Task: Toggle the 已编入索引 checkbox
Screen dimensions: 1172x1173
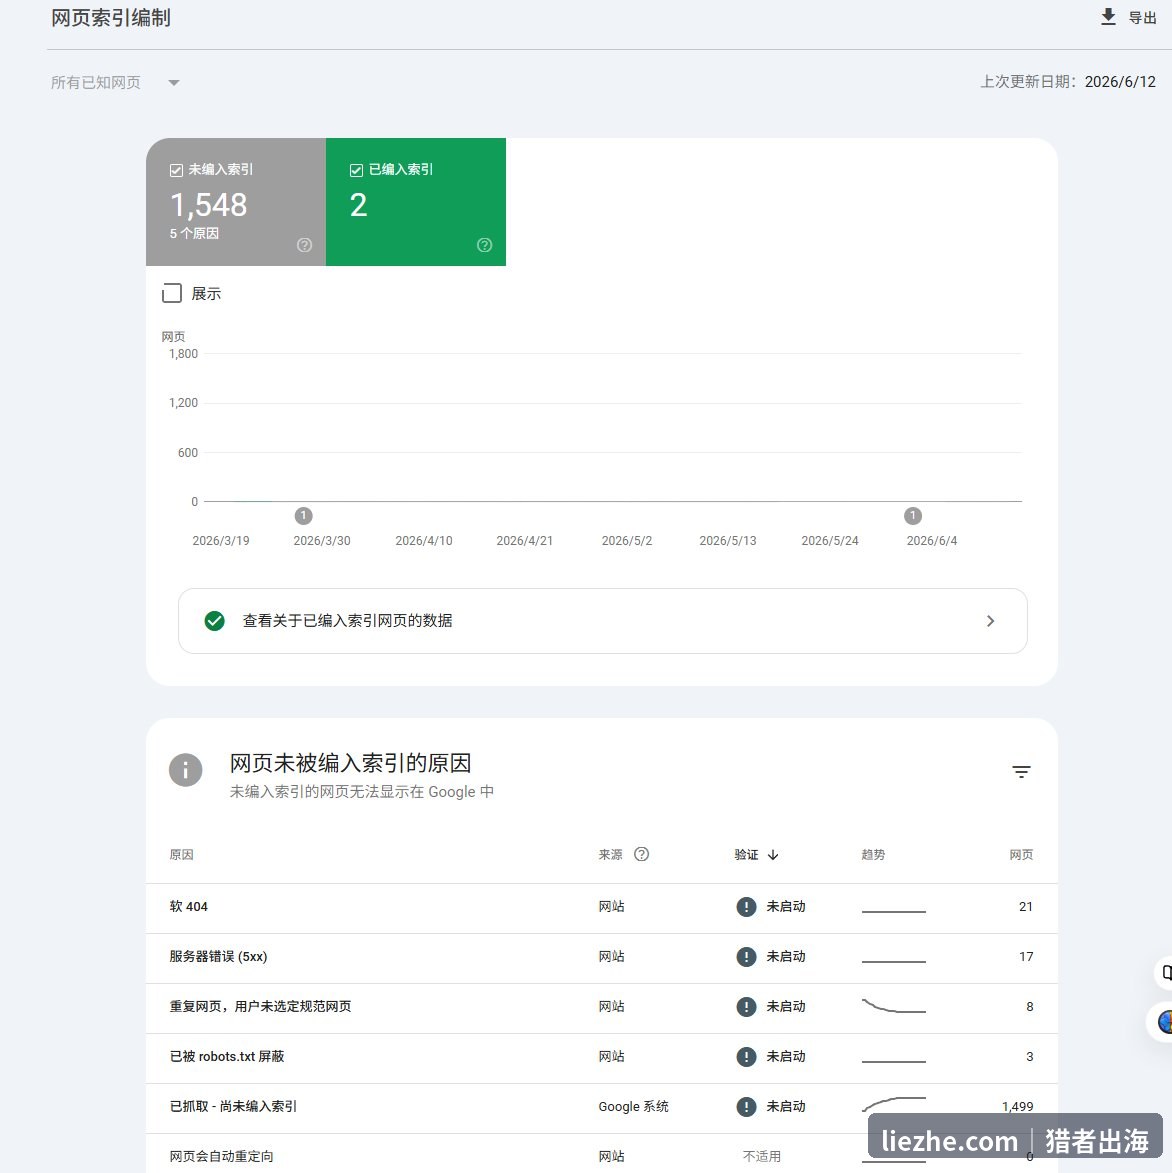Action: [x=356, y=171]
